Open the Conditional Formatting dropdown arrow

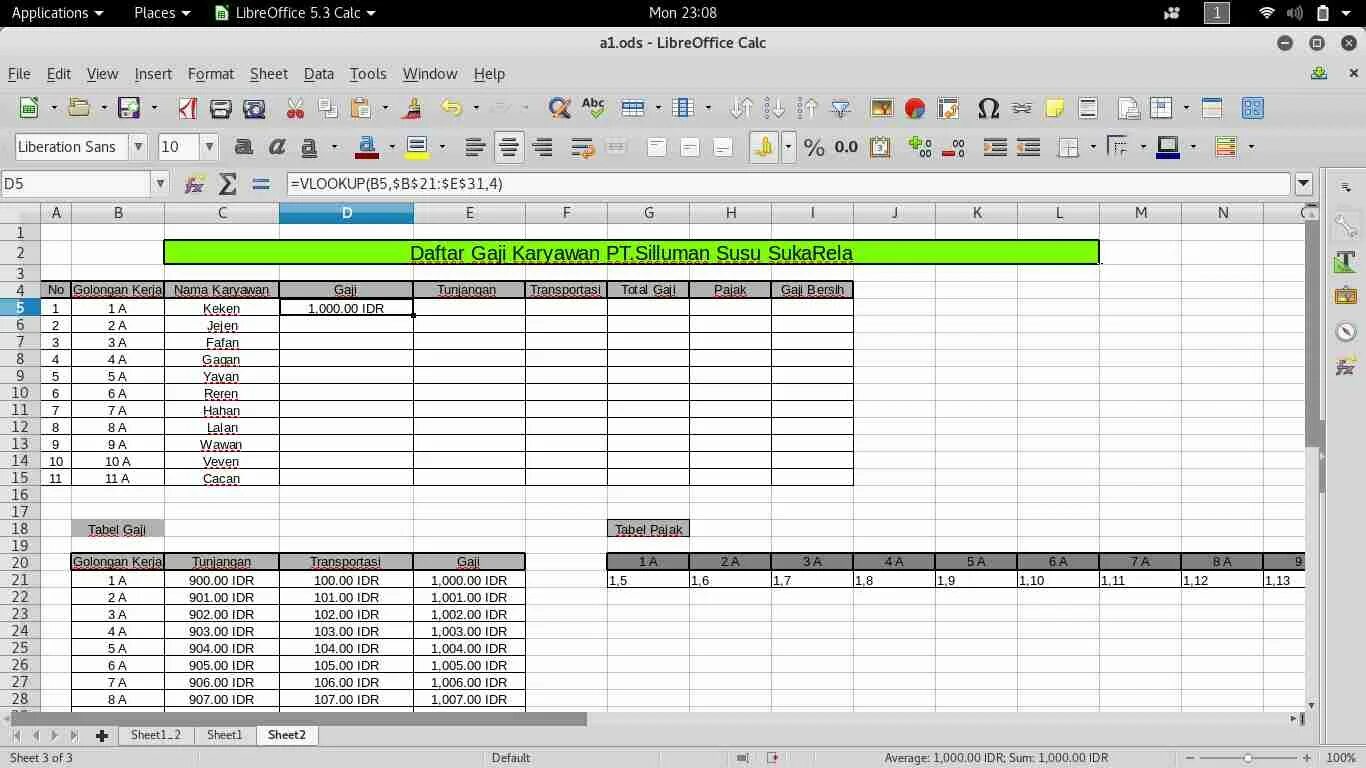click(x=1251, y=147)
